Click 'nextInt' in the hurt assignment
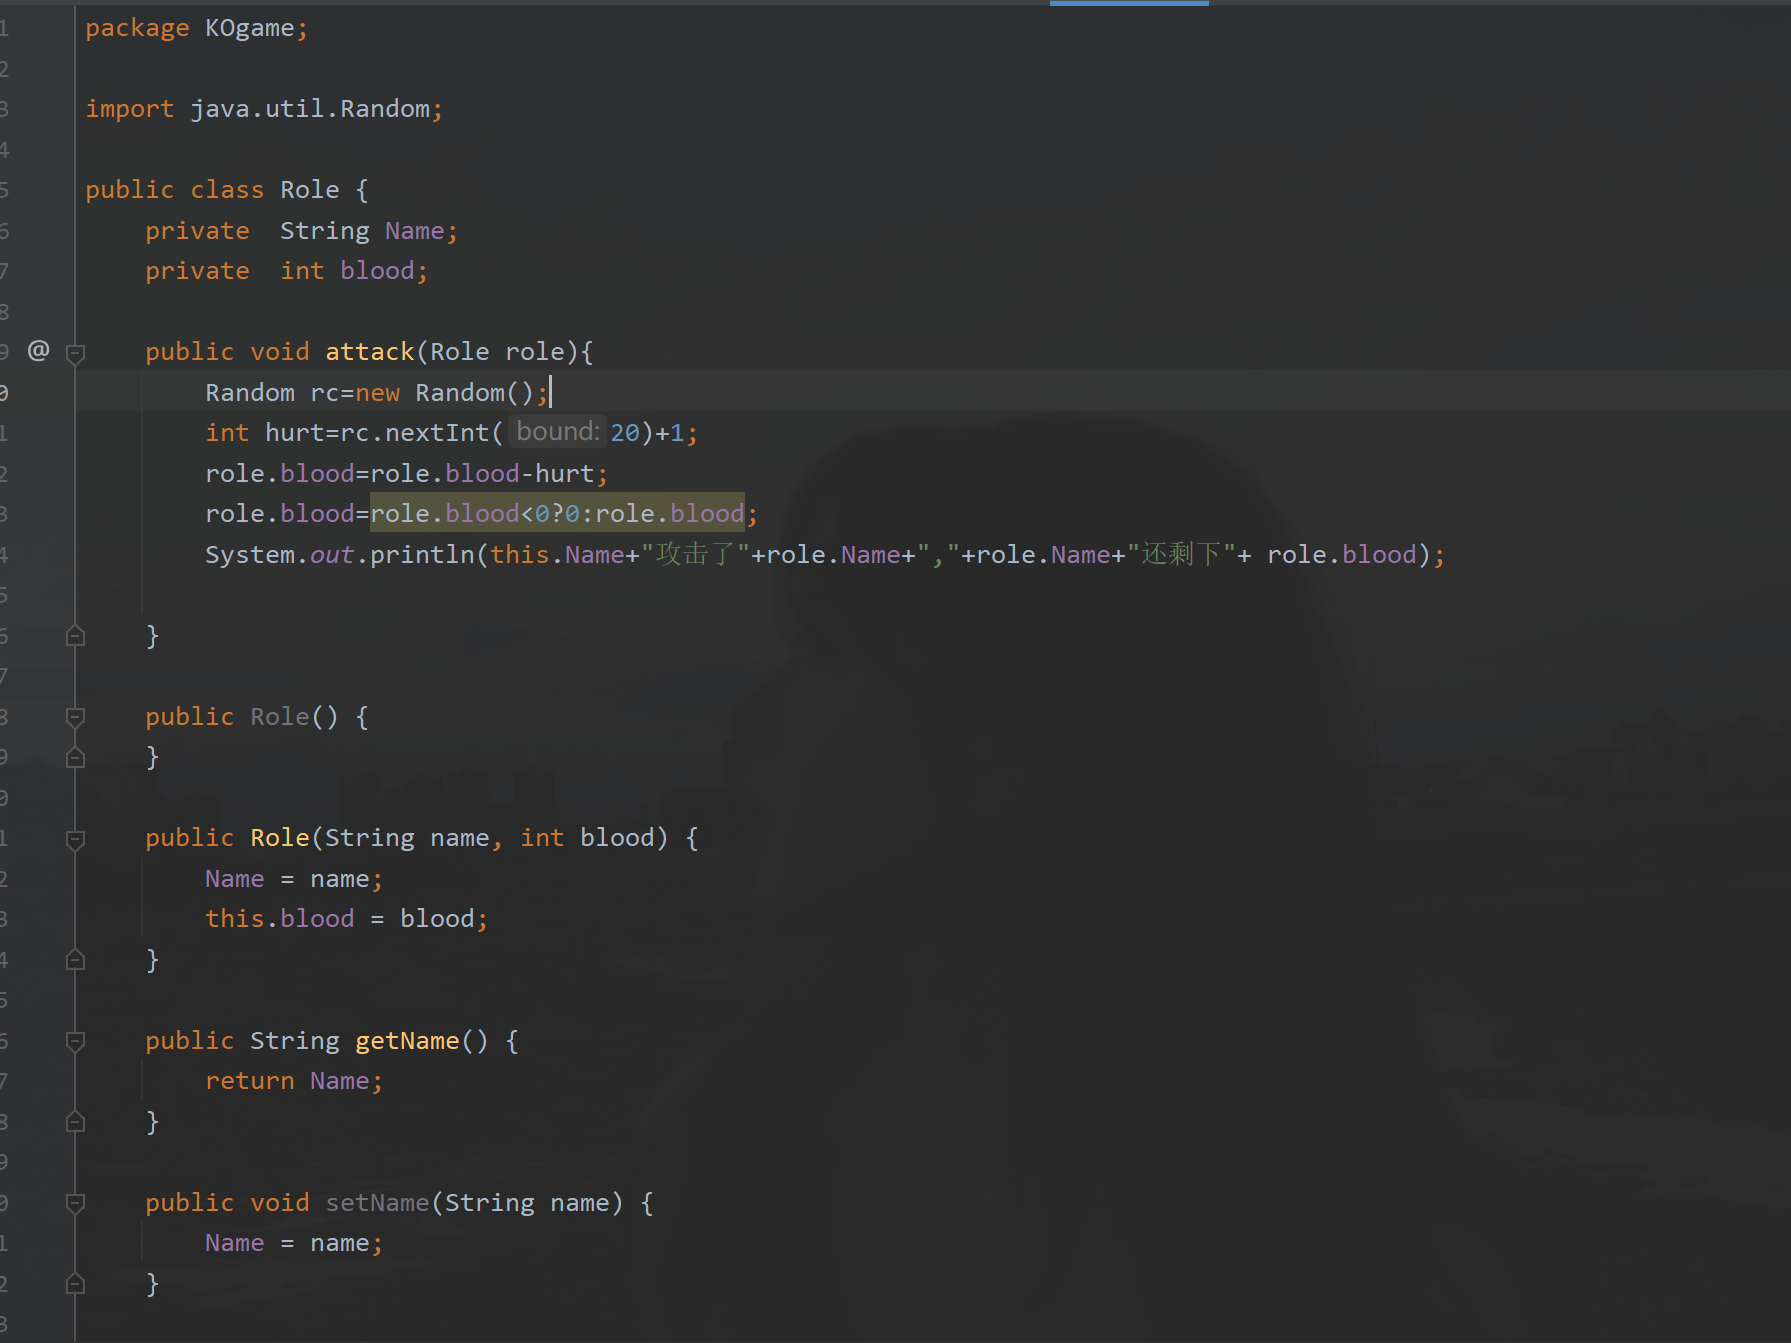The width and height of the screenshot is (1791, 1343). coord(437,433)
